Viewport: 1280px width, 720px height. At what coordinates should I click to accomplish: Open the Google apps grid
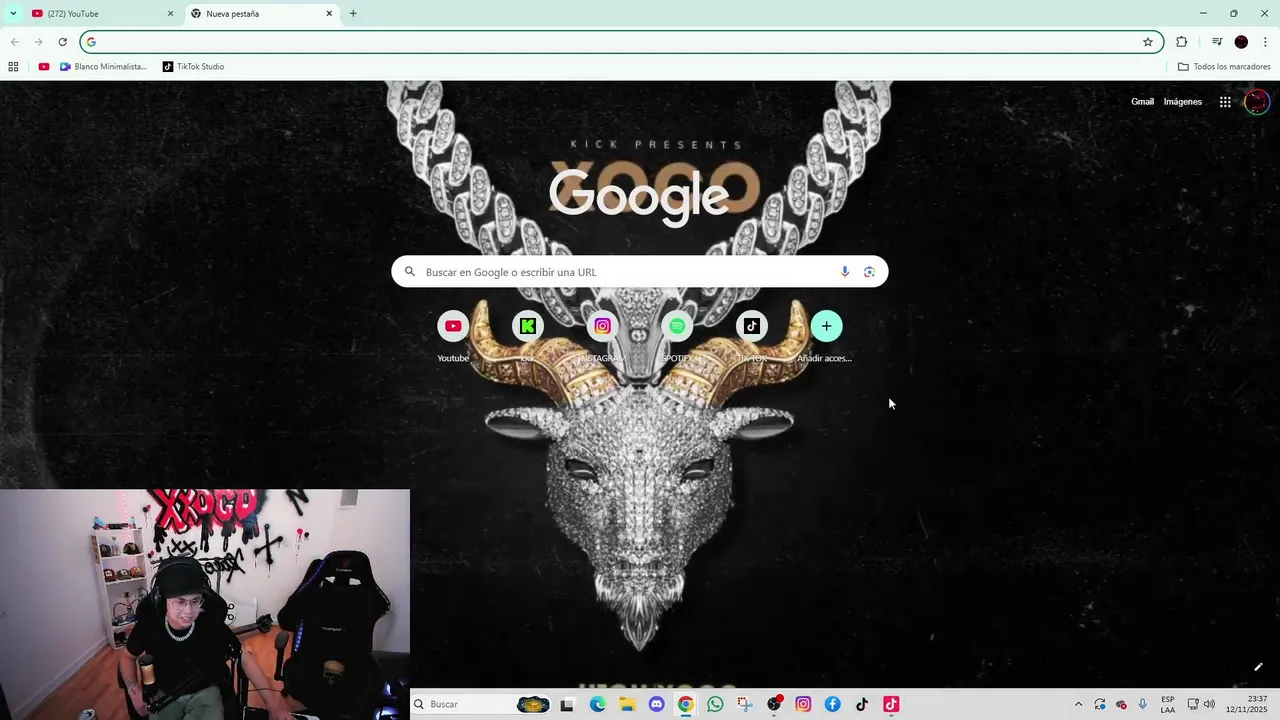[1225, 102]
